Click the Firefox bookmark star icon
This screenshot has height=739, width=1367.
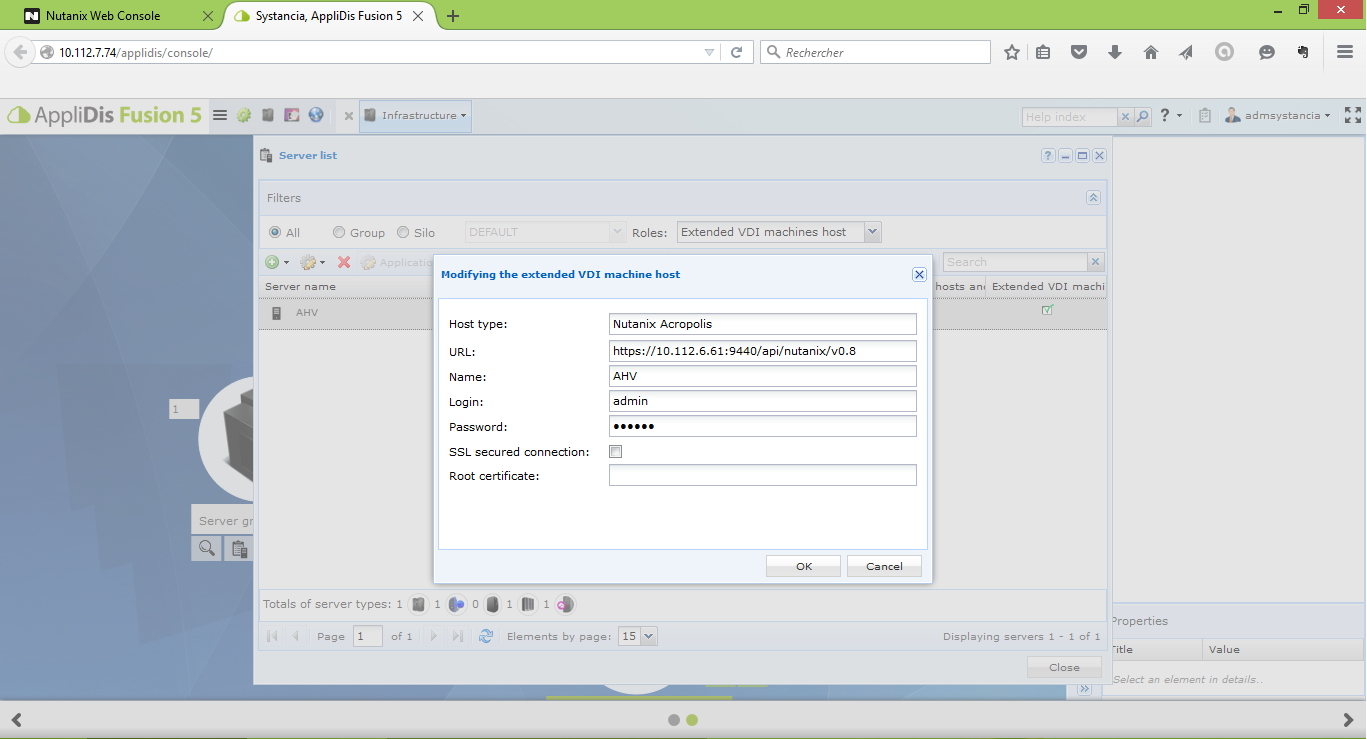click(x=1012, y=53)
